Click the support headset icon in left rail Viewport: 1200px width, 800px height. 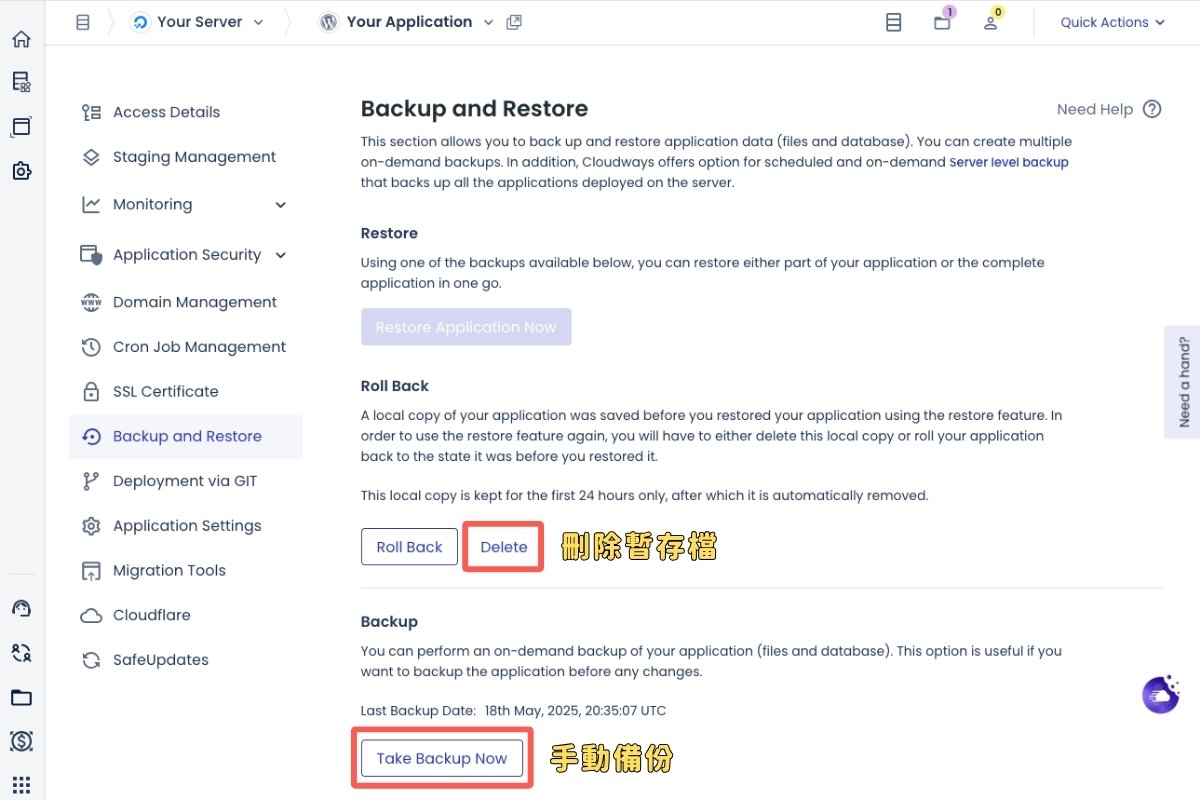tap(21, 608)
